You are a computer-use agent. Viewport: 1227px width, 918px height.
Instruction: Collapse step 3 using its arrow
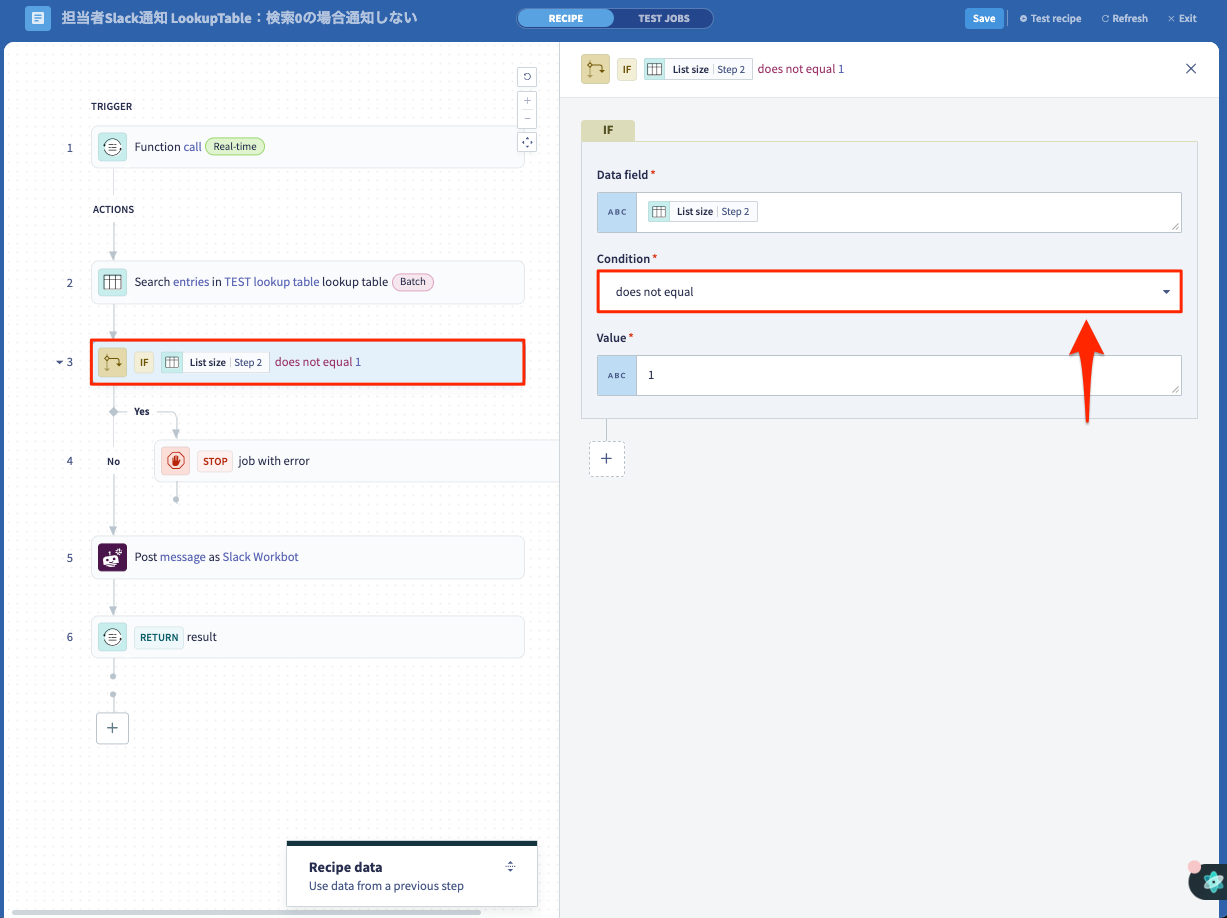tap(59, 362)
